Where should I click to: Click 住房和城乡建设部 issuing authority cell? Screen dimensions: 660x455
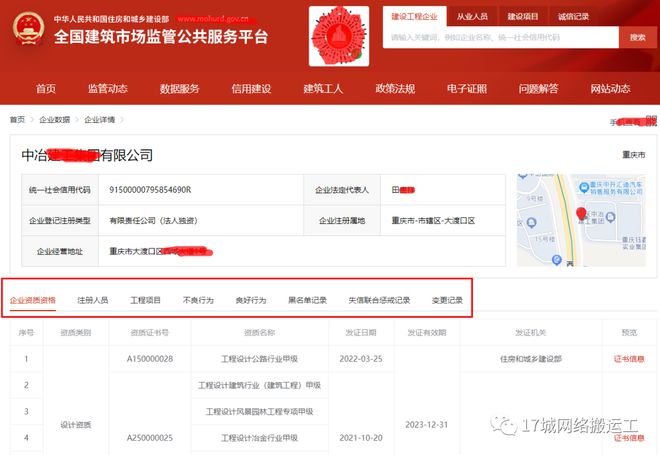(x=531, y=359)
